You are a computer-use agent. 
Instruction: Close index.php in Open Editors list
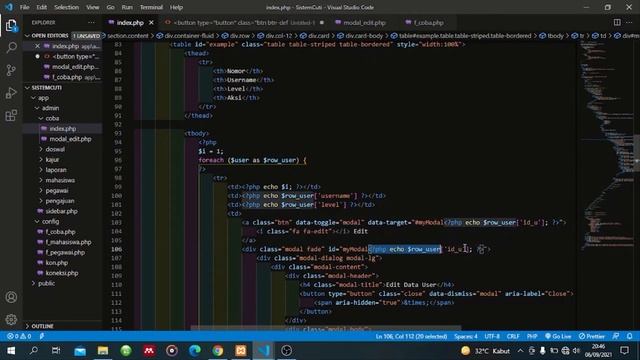(37, 46)
